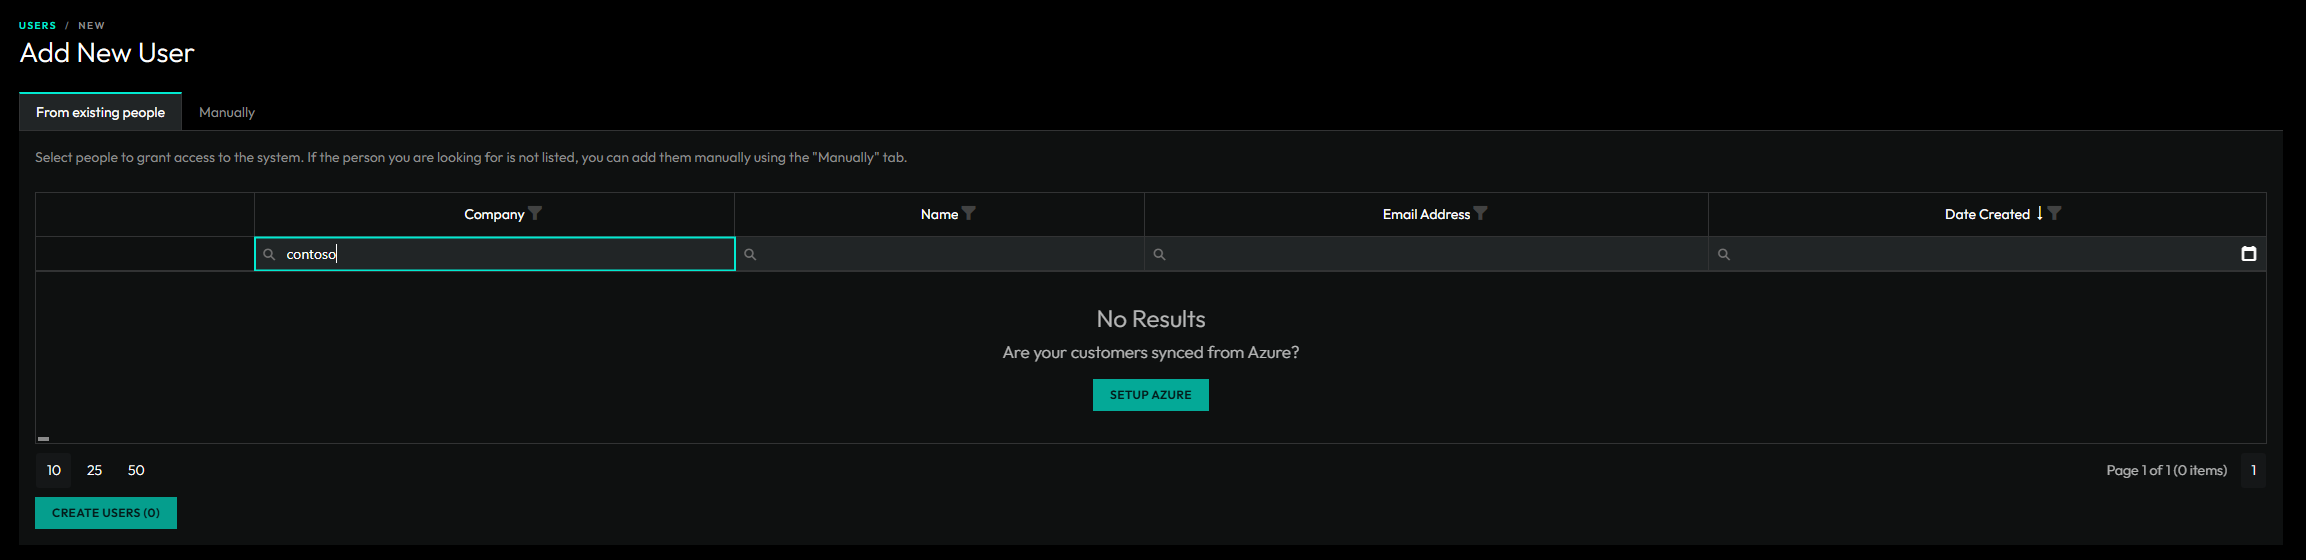This screenshot has height=560, width=2306.
Task: Open the Date Created column filter icon
Action: click(x=2054, y=213)
